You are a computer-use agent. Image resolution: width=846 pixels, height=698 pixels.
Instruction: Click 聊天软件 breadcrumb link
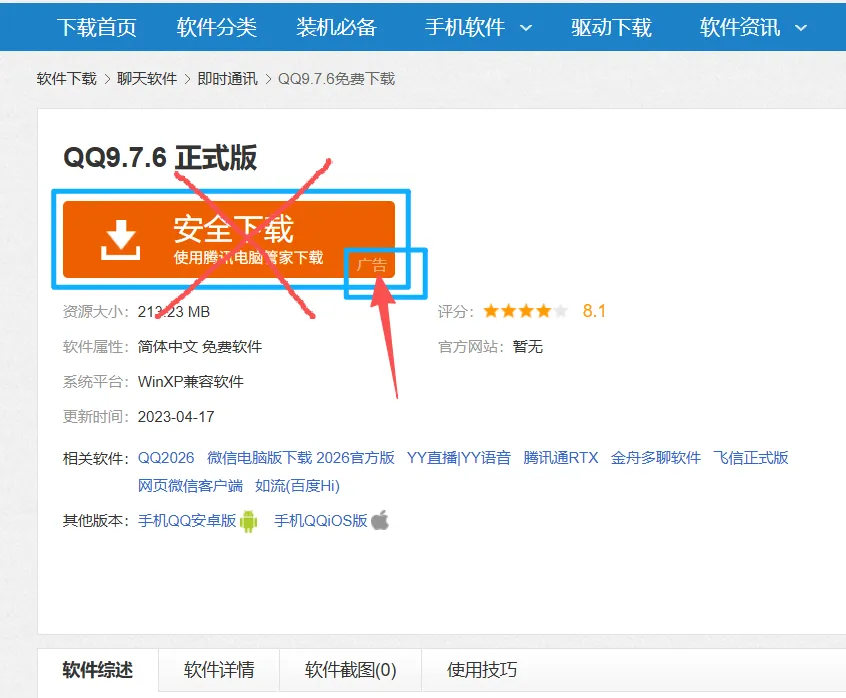coord(147,79)
